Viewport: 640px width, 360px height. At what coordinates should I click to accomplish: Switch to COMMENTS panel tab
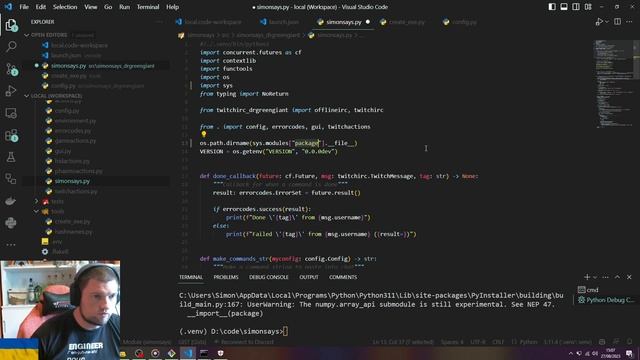point(343,277)
